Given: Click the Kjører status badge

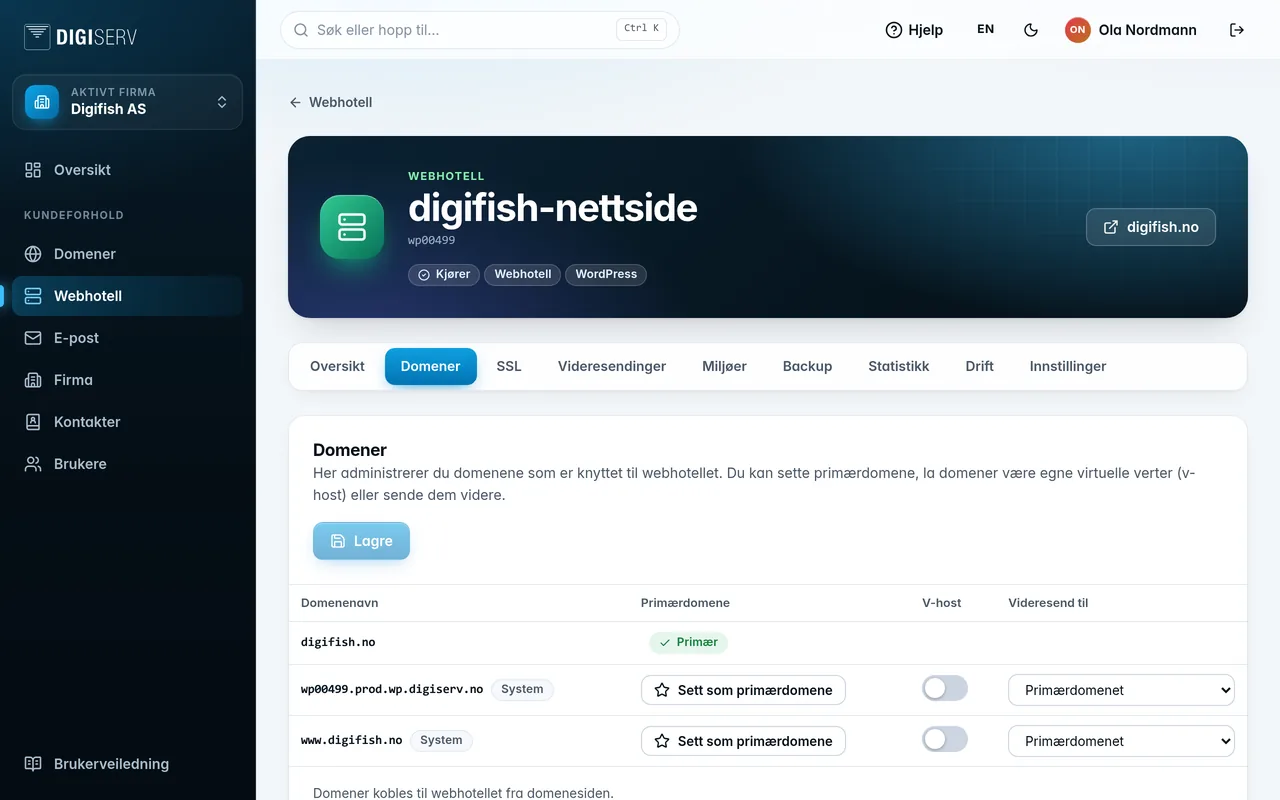Looking at the screenshot, I should click(x=444, y=274).
